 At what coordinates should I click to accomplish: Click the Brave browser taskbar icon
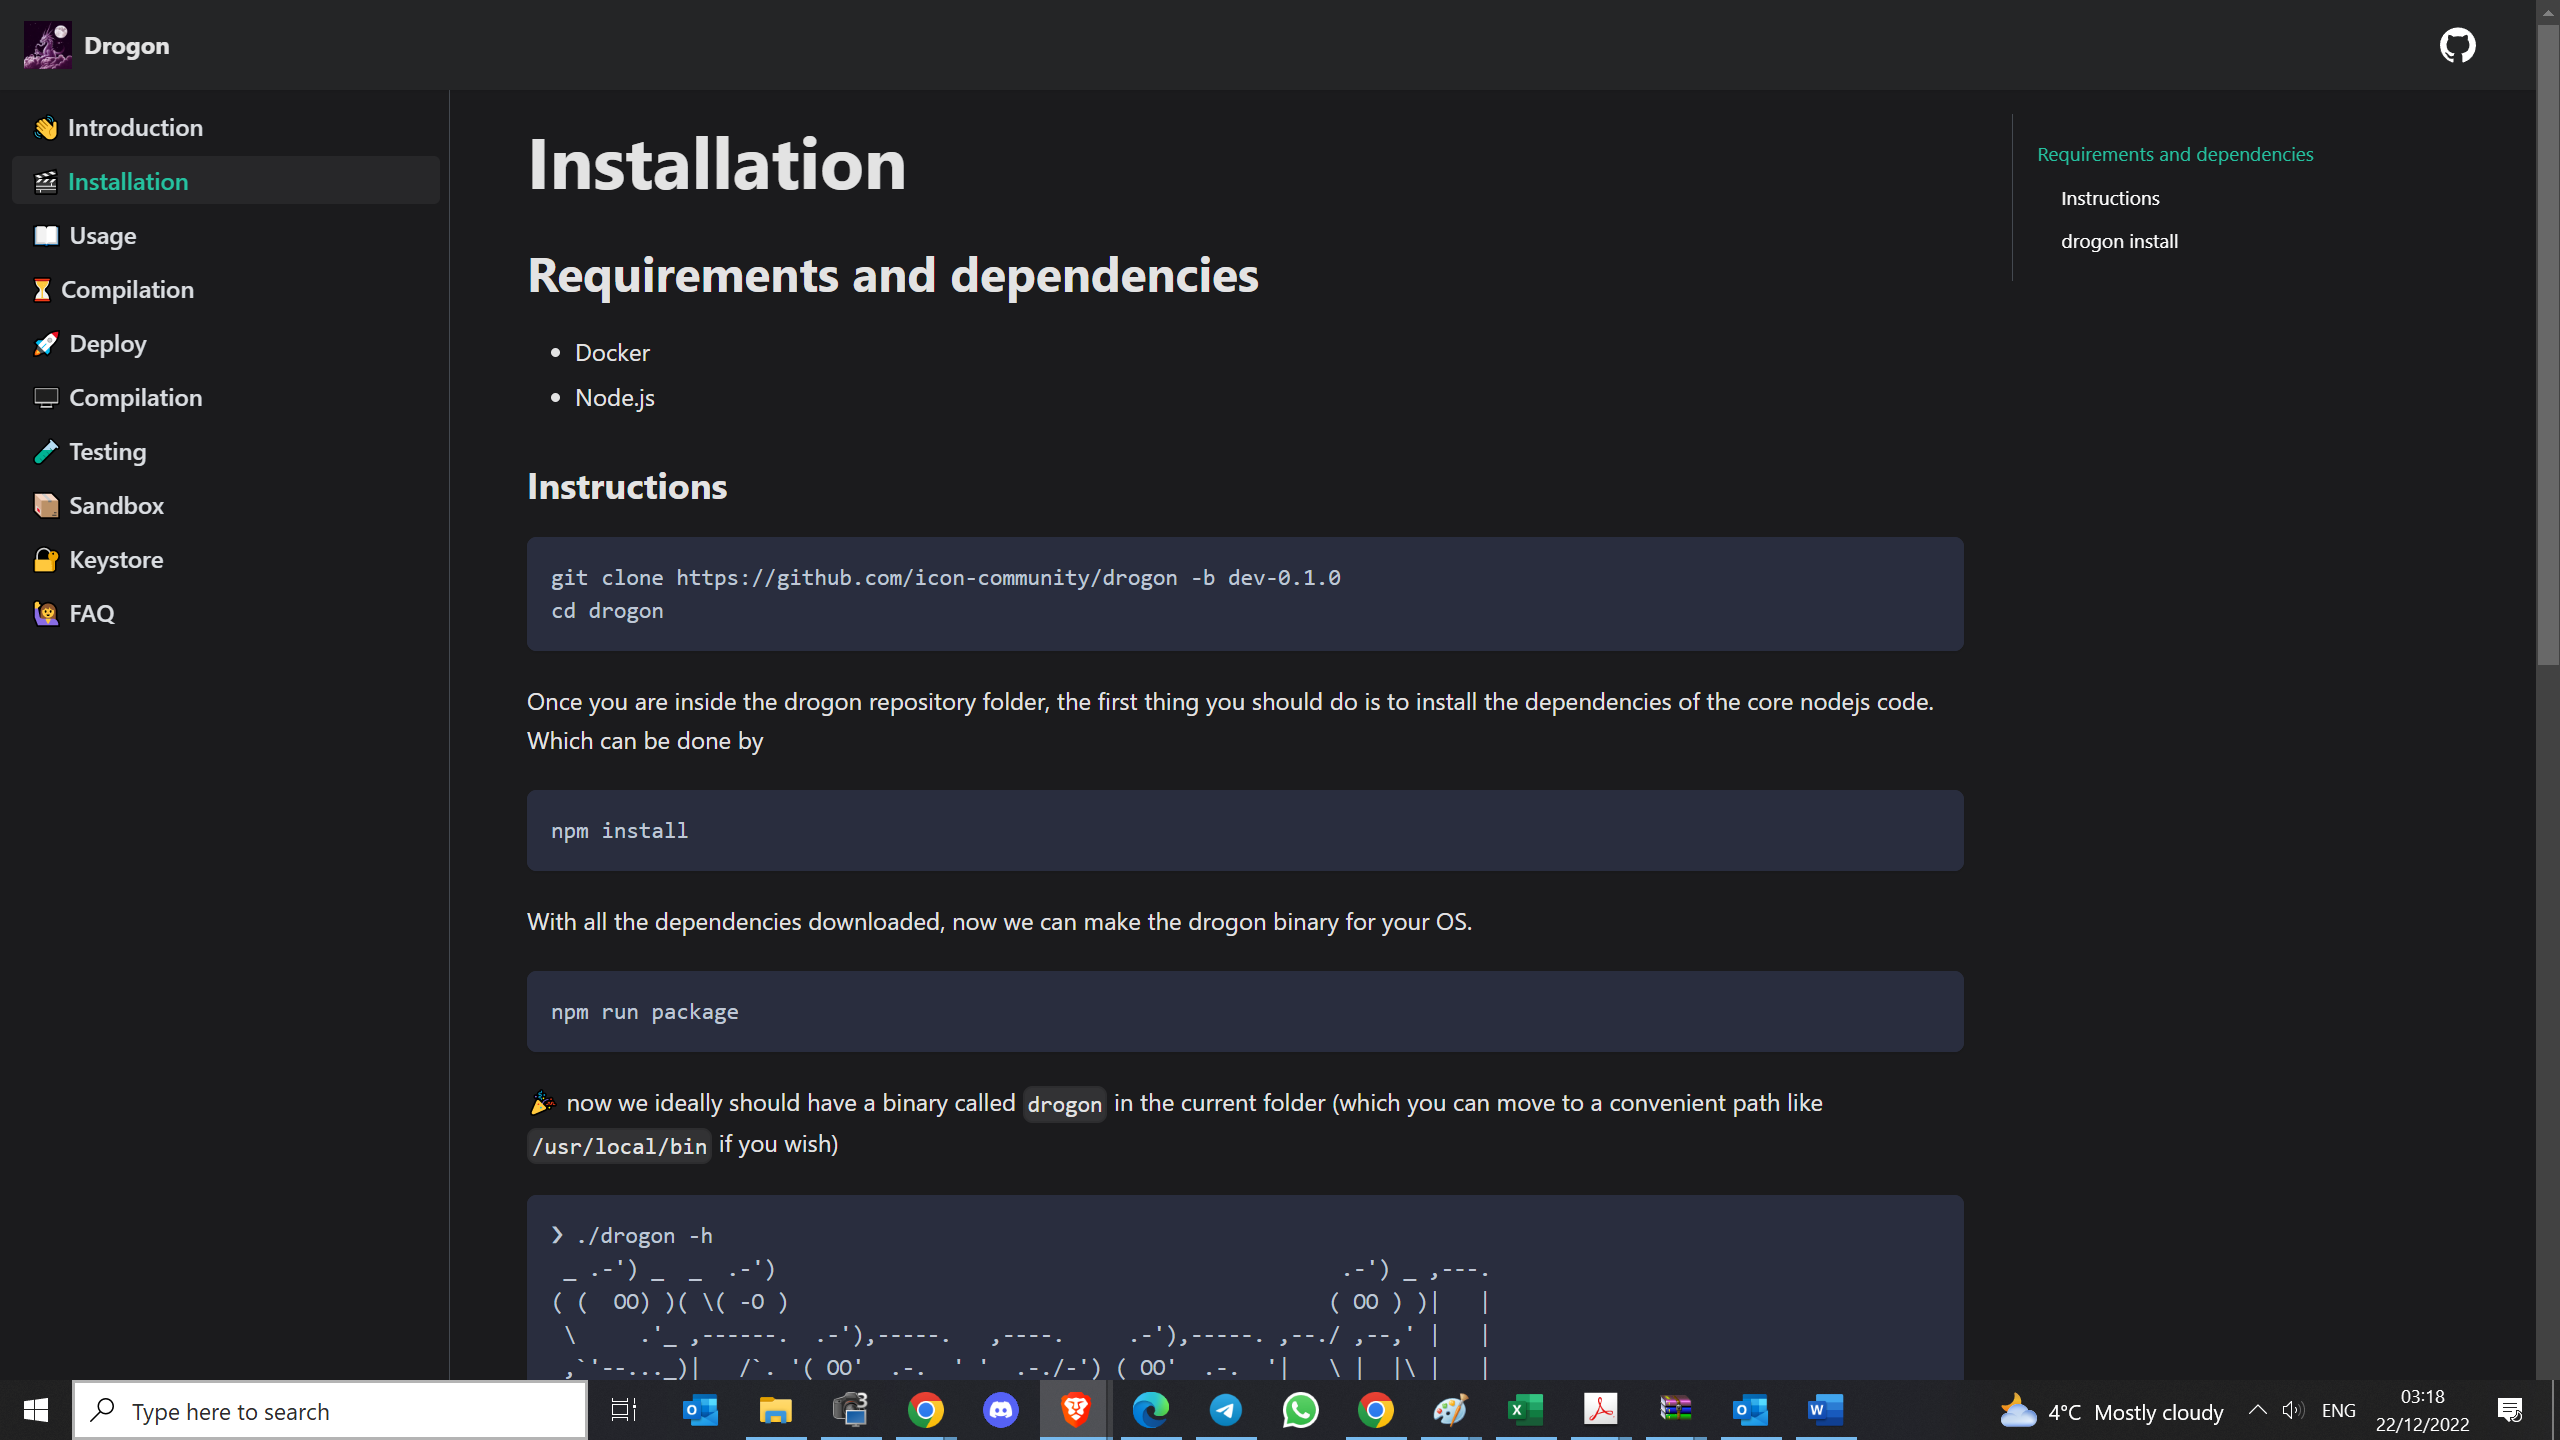[1075, 1411]
